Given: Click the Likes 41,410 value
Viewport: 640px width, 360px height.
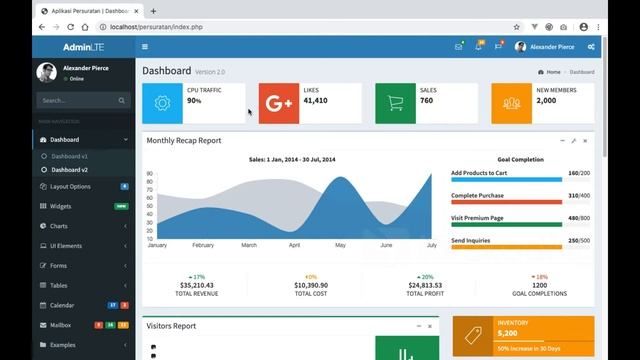Looking at the screenshot, I should pyautogui.click(x=316, y=100).
